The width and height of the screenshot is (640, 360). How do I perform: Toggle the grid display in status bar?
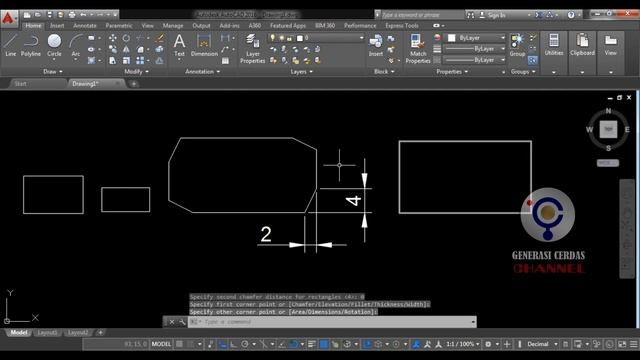pos(179,344)
